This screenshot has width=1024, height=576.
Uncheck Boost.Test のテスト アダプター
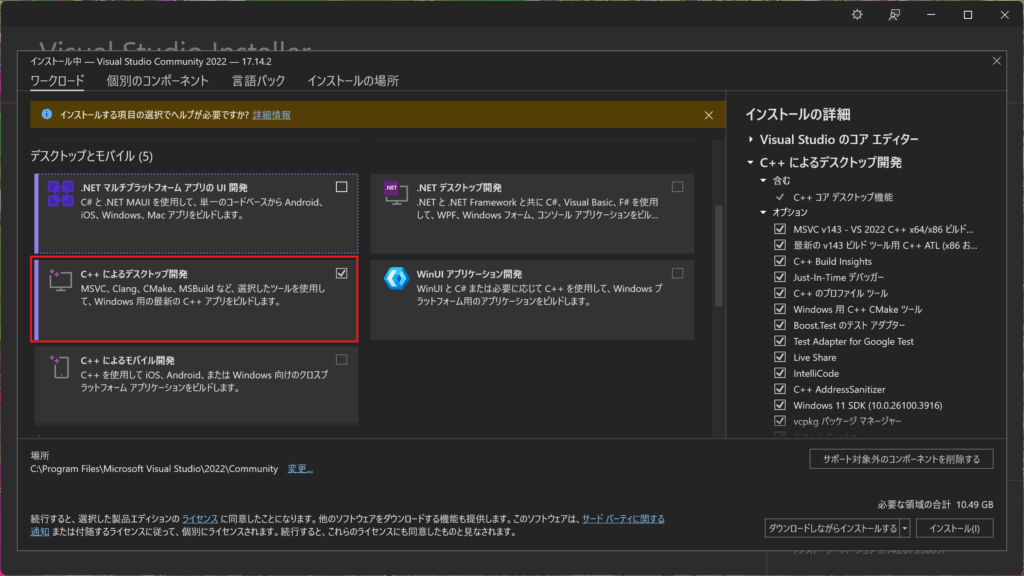pyautogui.click(x=780, y=325)
